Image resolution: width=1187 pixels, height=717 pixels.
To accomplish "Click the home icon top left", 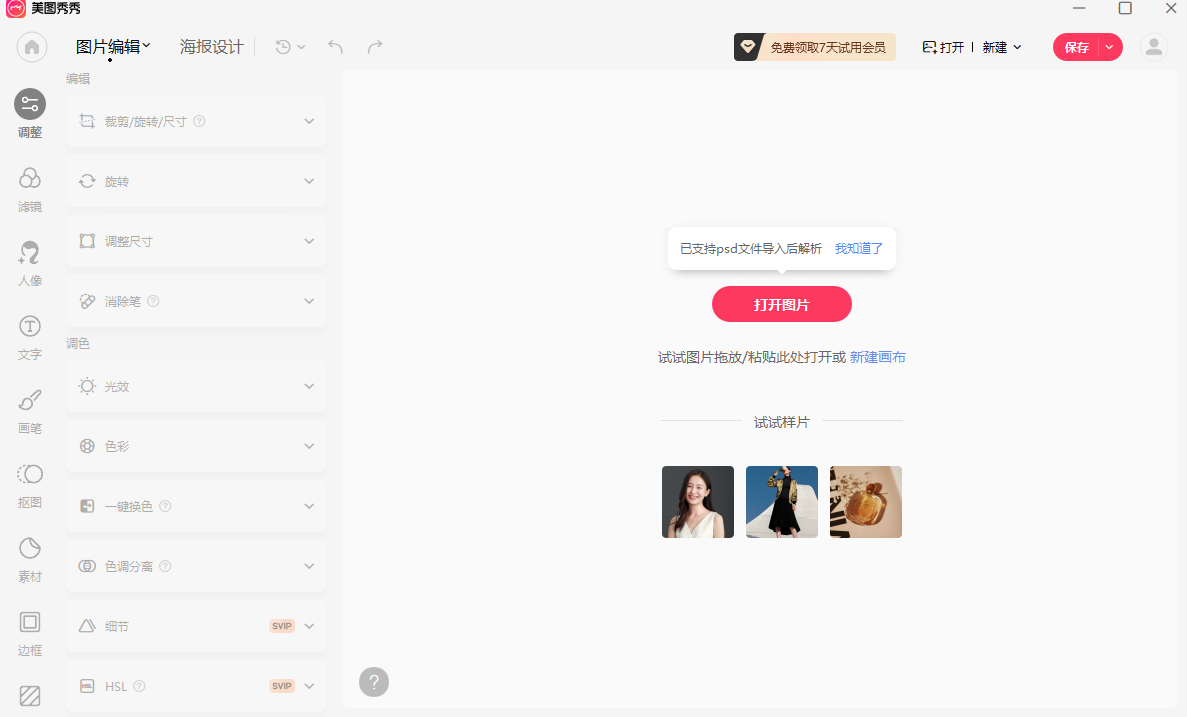I will click(31, 47).
